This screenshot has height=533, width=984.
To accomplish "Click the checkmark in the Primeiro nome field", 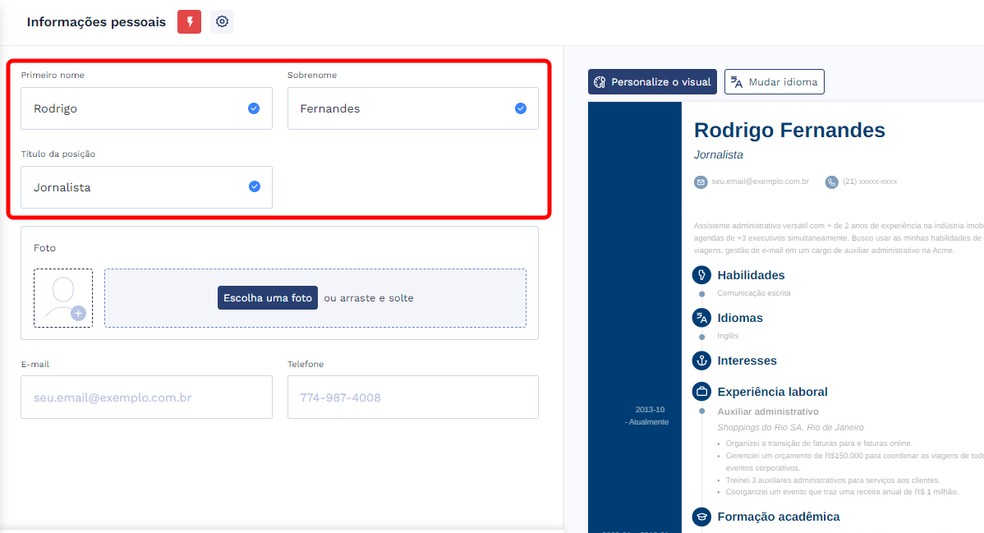I will 254,109.
